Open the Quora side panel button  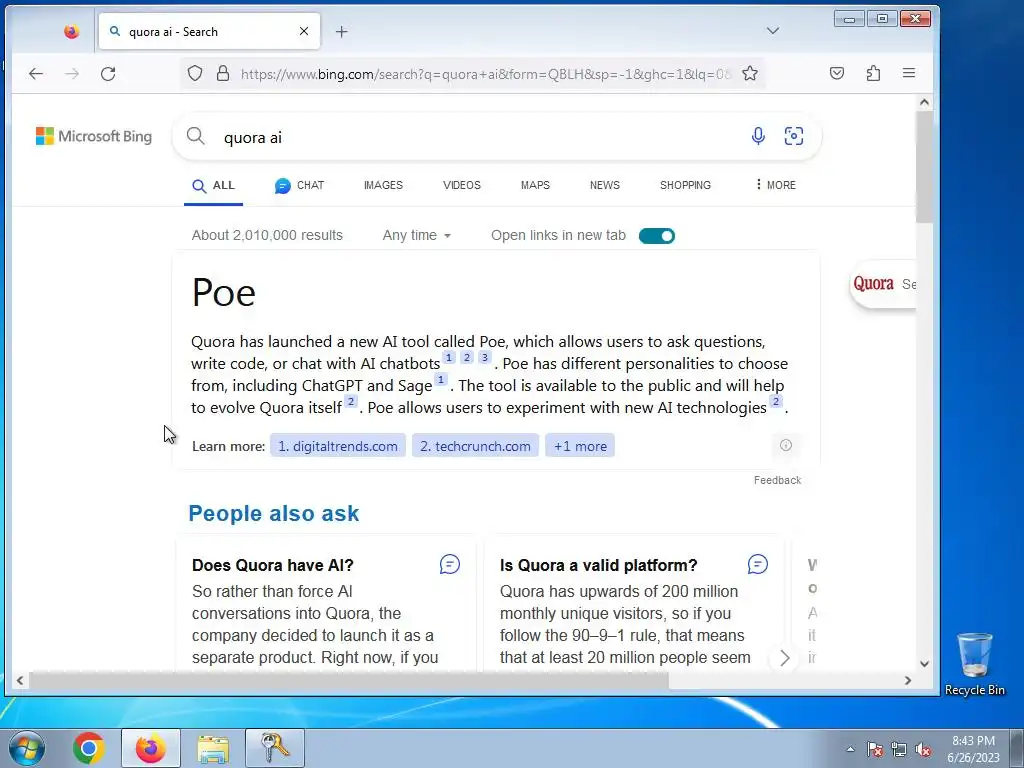(x=883, y=285)
